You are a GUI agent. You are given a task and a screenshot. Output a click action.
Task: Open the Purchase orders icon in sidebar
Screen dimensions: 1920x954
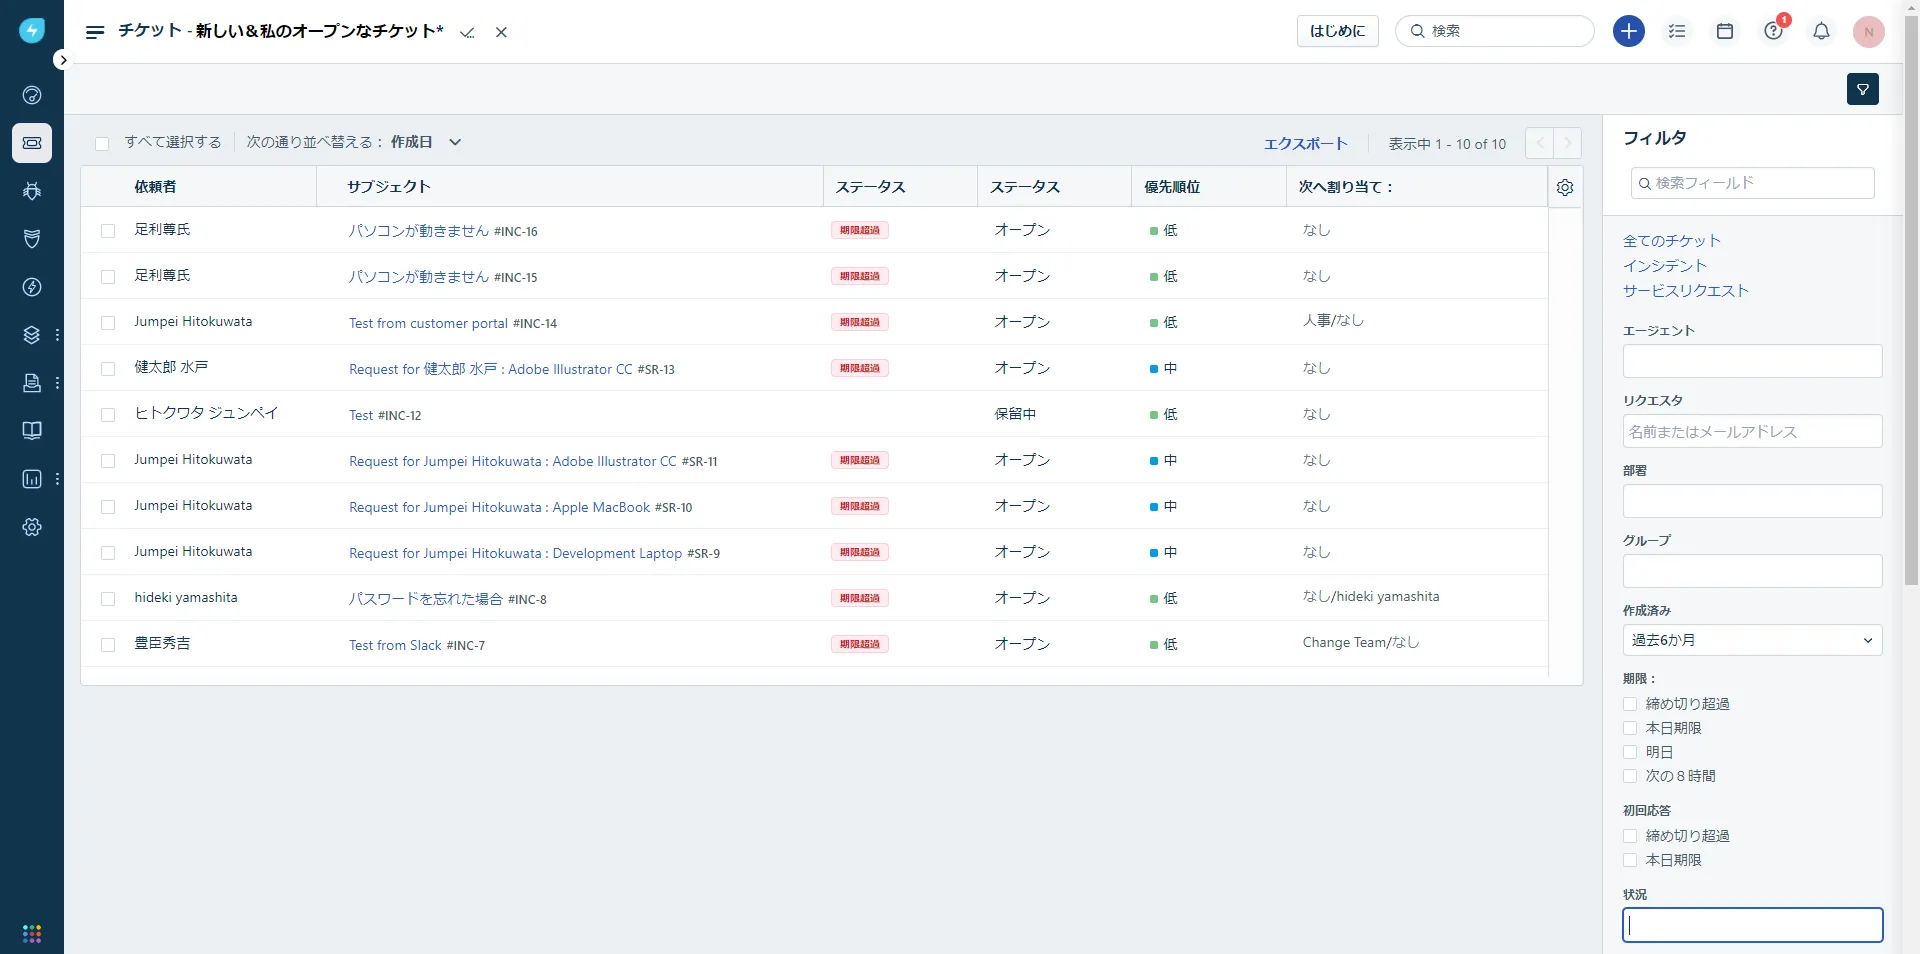pyautogui.click(x=32, y=383)
